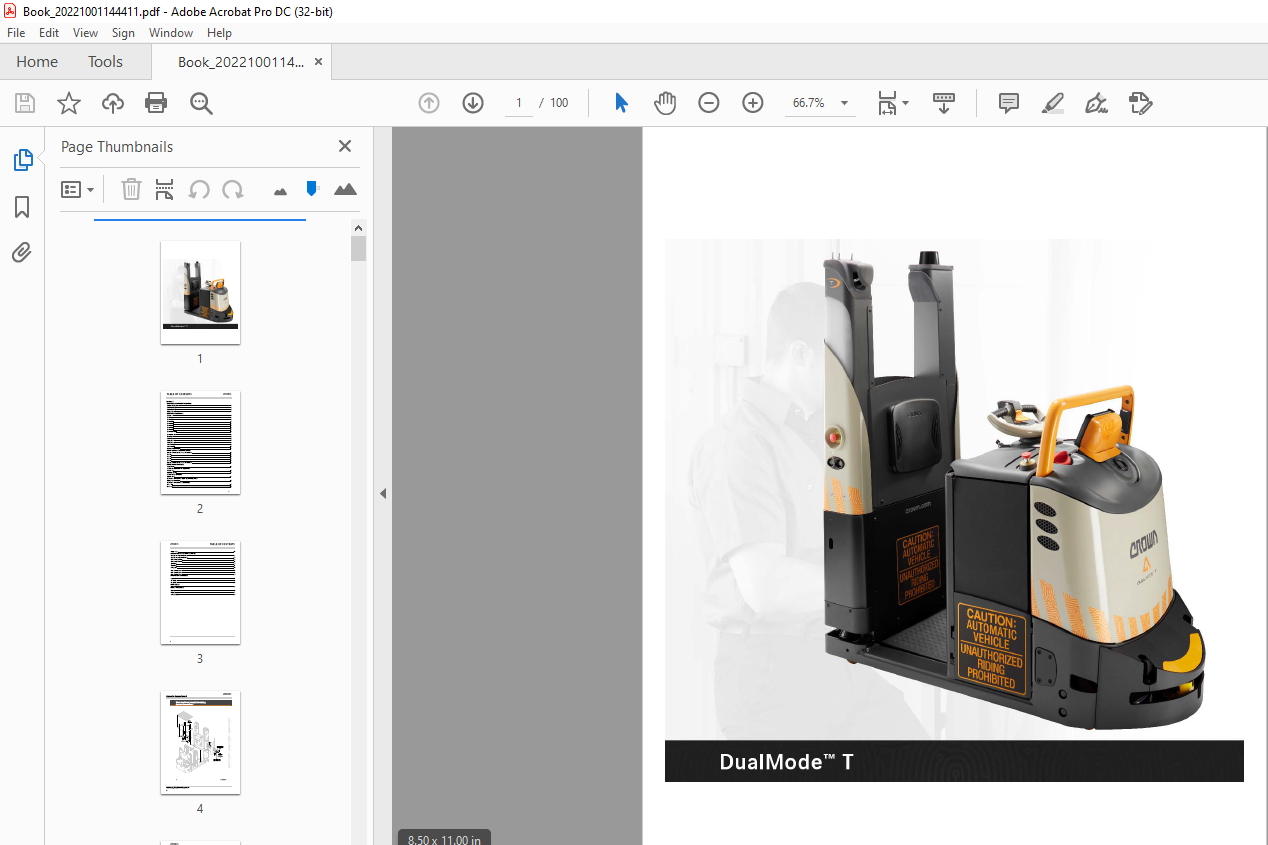1268x845 pixels.
Task: Click the upload to cloud icon
Action: (x=113, y=103)
